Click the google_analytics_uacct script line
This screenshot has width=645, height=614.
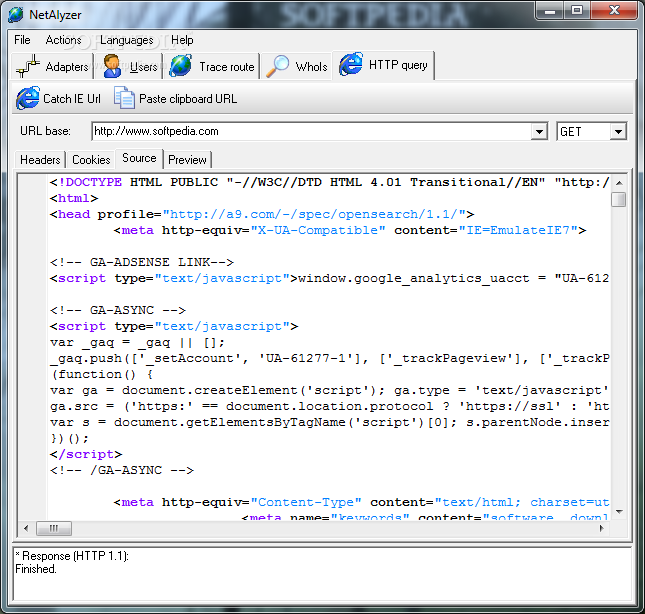(329, 278)
